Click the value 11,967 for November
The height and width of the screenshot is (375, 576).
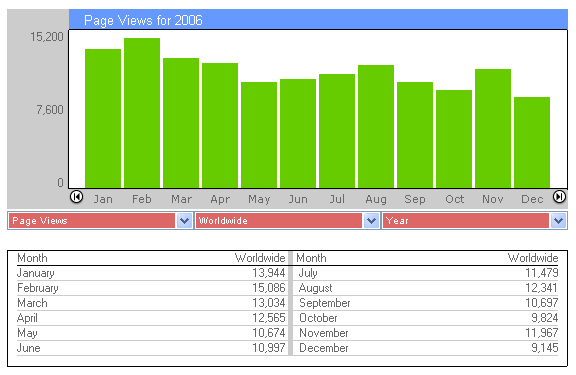click(541, 333)
